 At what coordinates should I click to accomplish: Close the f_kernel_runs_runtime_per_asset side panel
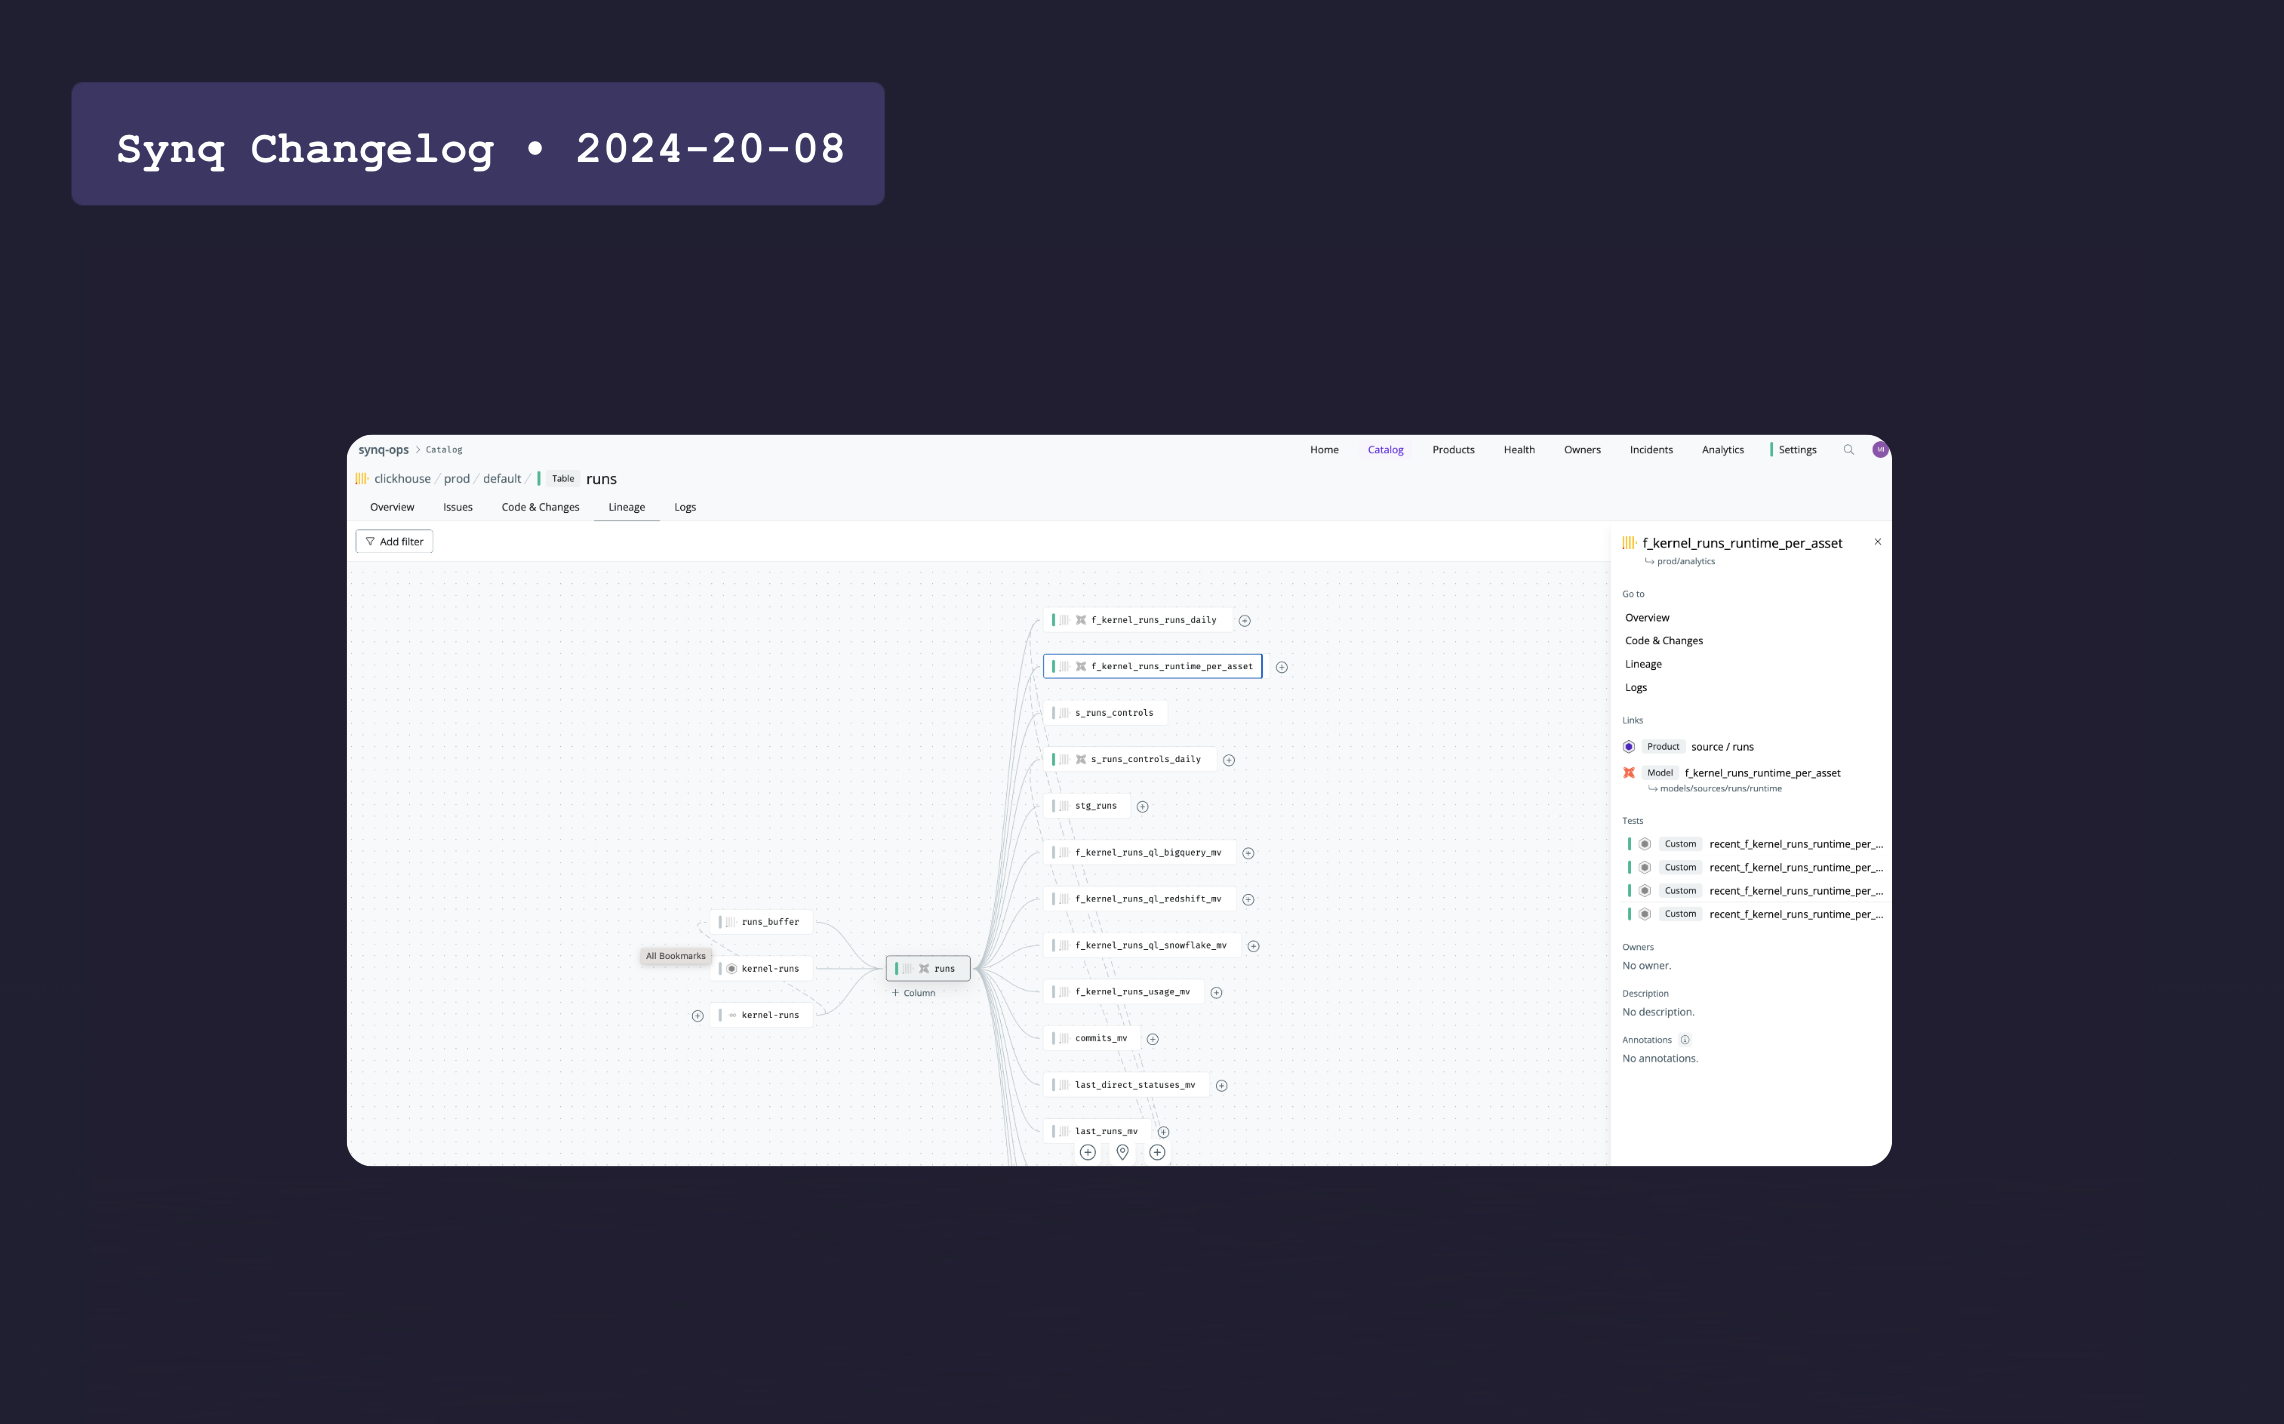coord(1877,542)
